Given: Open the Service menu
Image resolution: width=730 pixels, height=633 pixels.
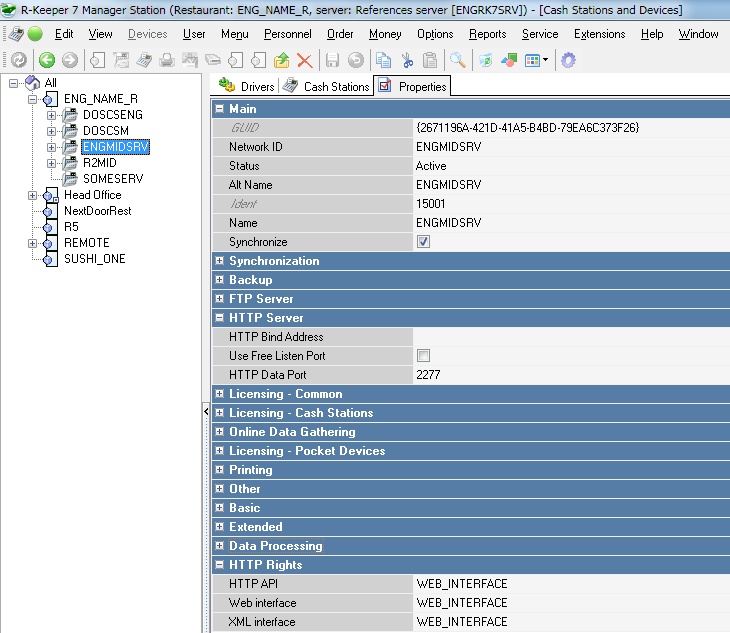Looking at the screenshot, I should tap(540, 34).
